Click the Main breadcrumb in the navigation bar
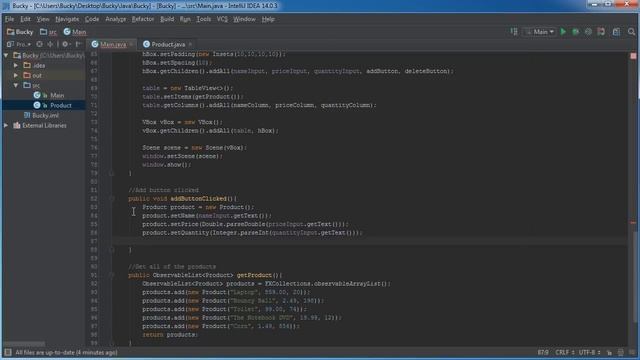This screenshot has height=360, width=640. [x=75, y=31]
